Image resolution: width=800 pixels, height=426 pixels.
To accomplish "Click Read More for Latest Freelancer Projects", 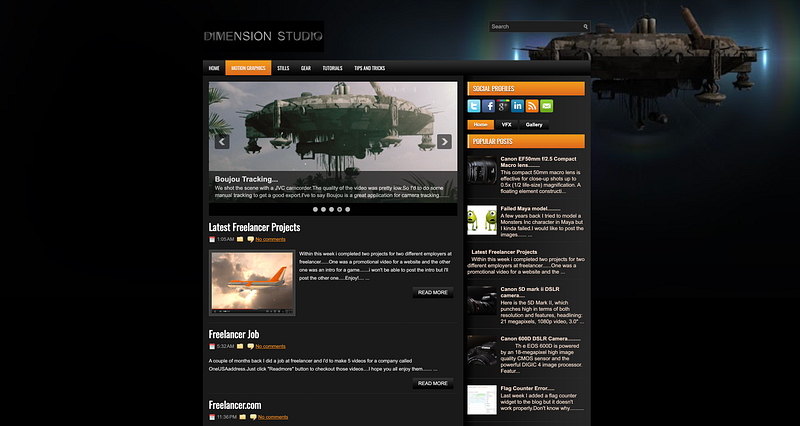I will [433, 292].
